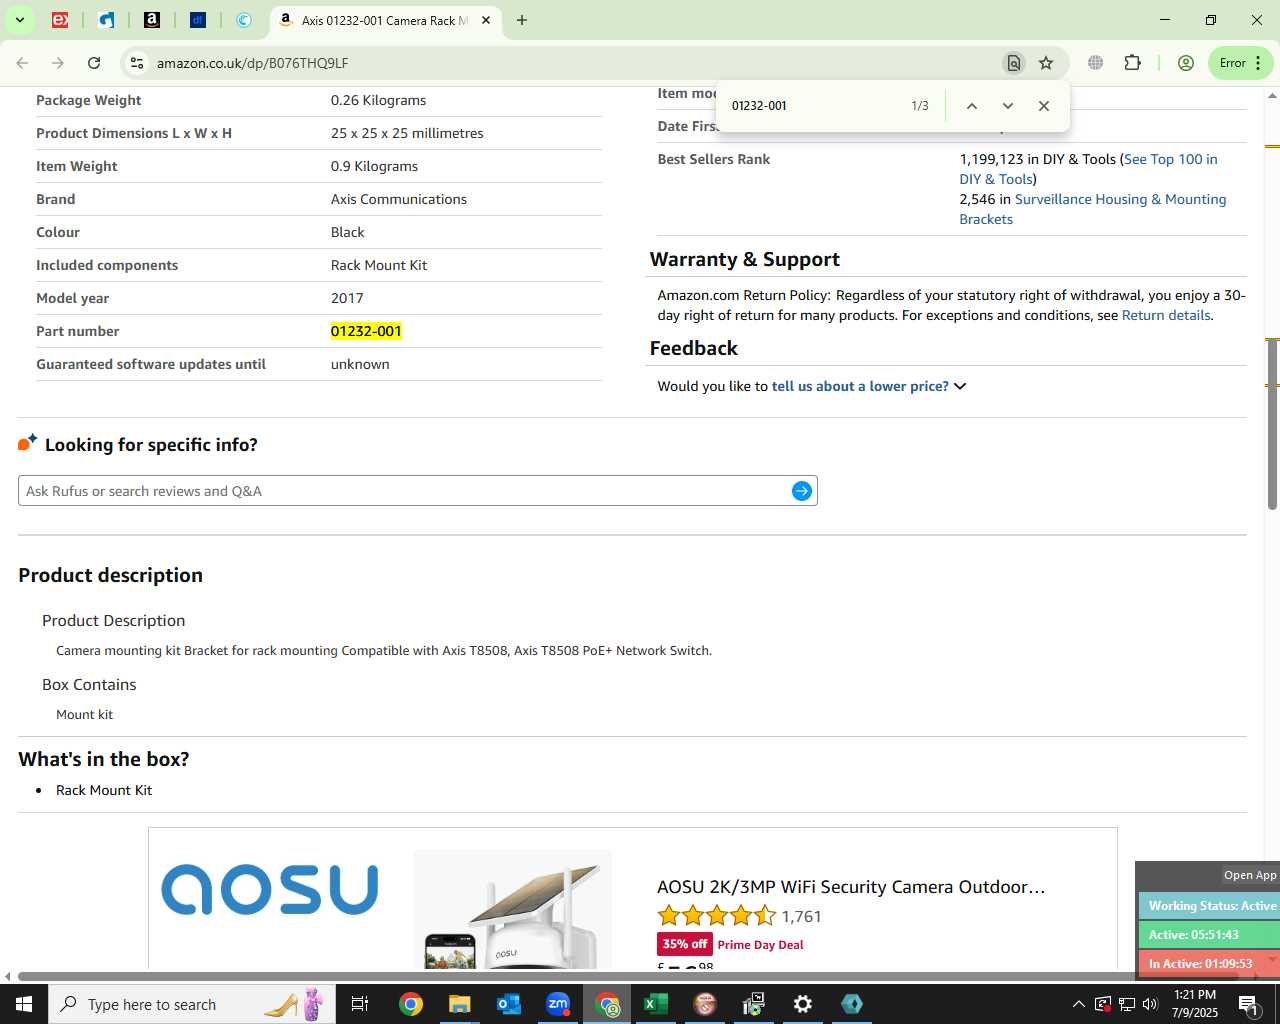Click the address bar URL
This screenshot has width=1280, height=1024.
pos(253,63)
